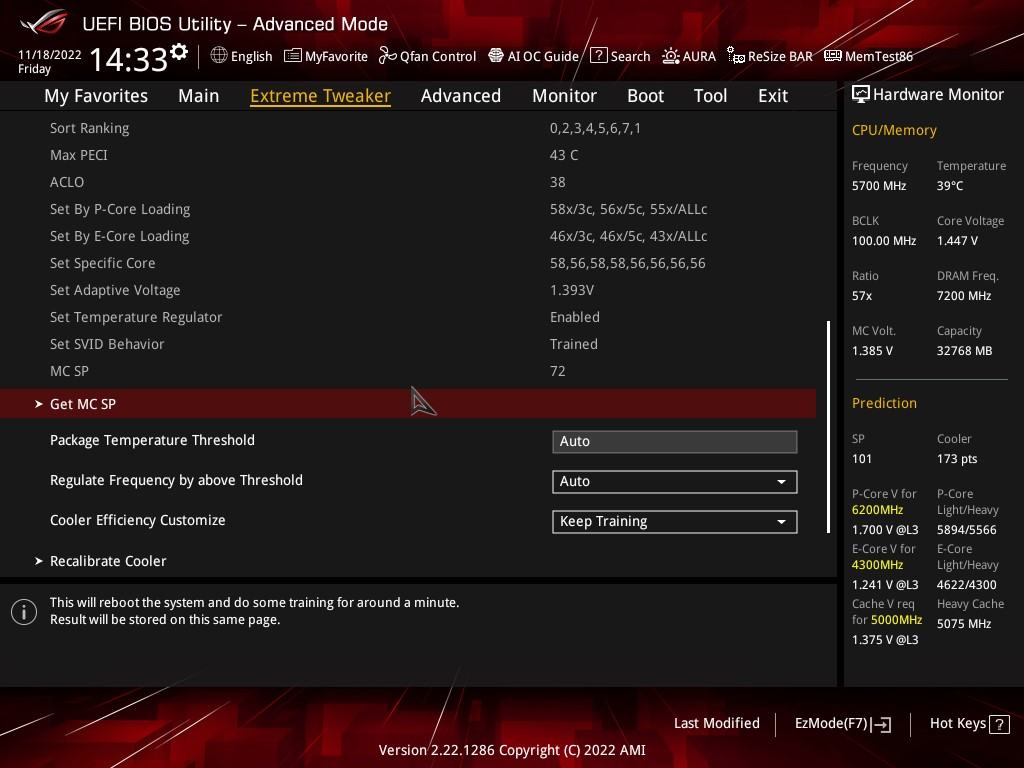Click the globe language icon
The height and width of the screenshot is (768, 1024).
[x=219, y=56]
